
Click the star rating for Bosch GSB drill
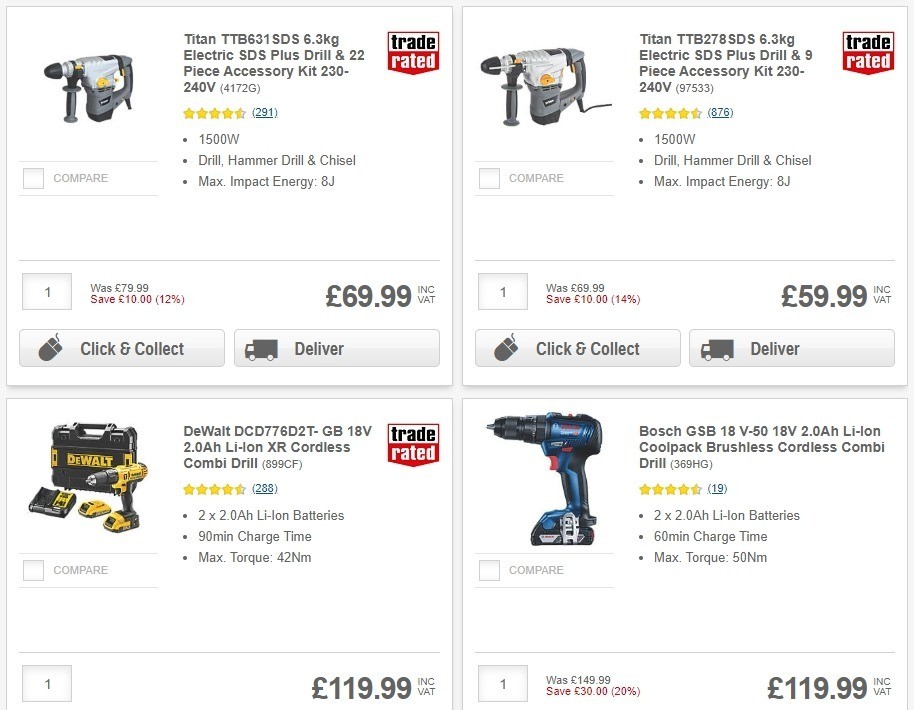[x=670, y=490]
